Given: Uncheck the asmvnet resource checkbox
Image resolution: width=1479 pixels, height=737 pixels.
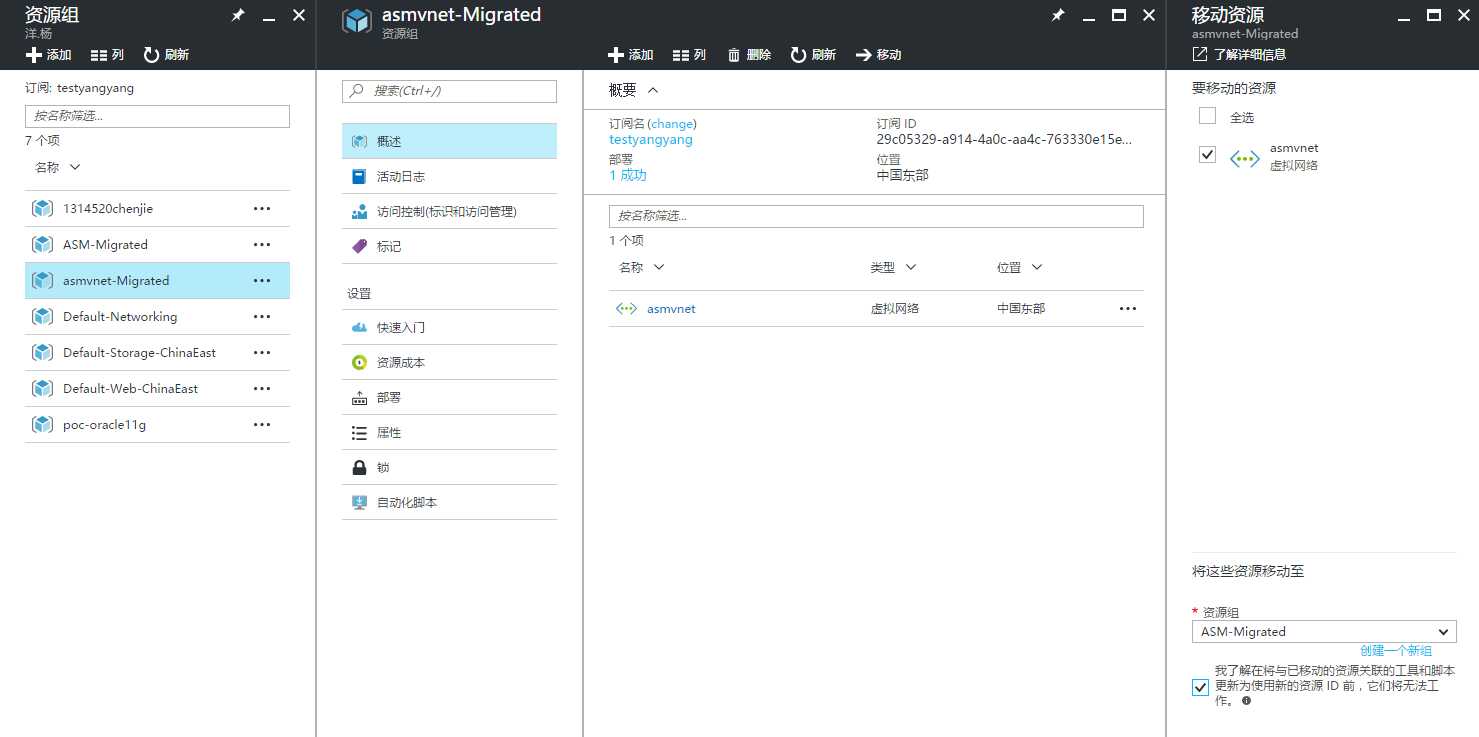Looking at the screenshot, I should (1207, 155).
